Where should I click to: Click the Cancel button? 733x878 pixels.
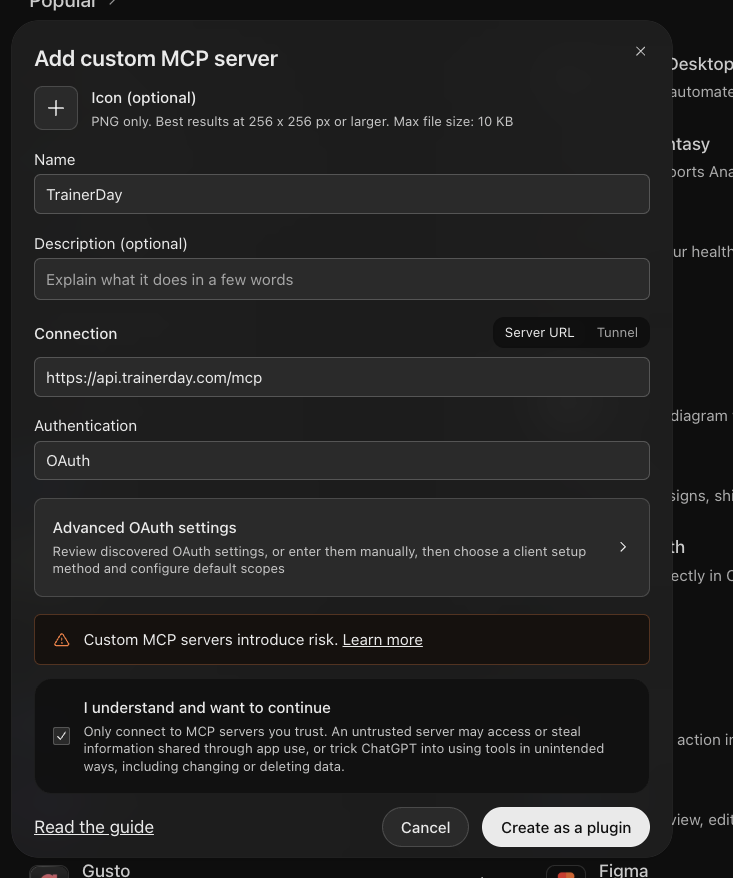(x=426, y=827)
